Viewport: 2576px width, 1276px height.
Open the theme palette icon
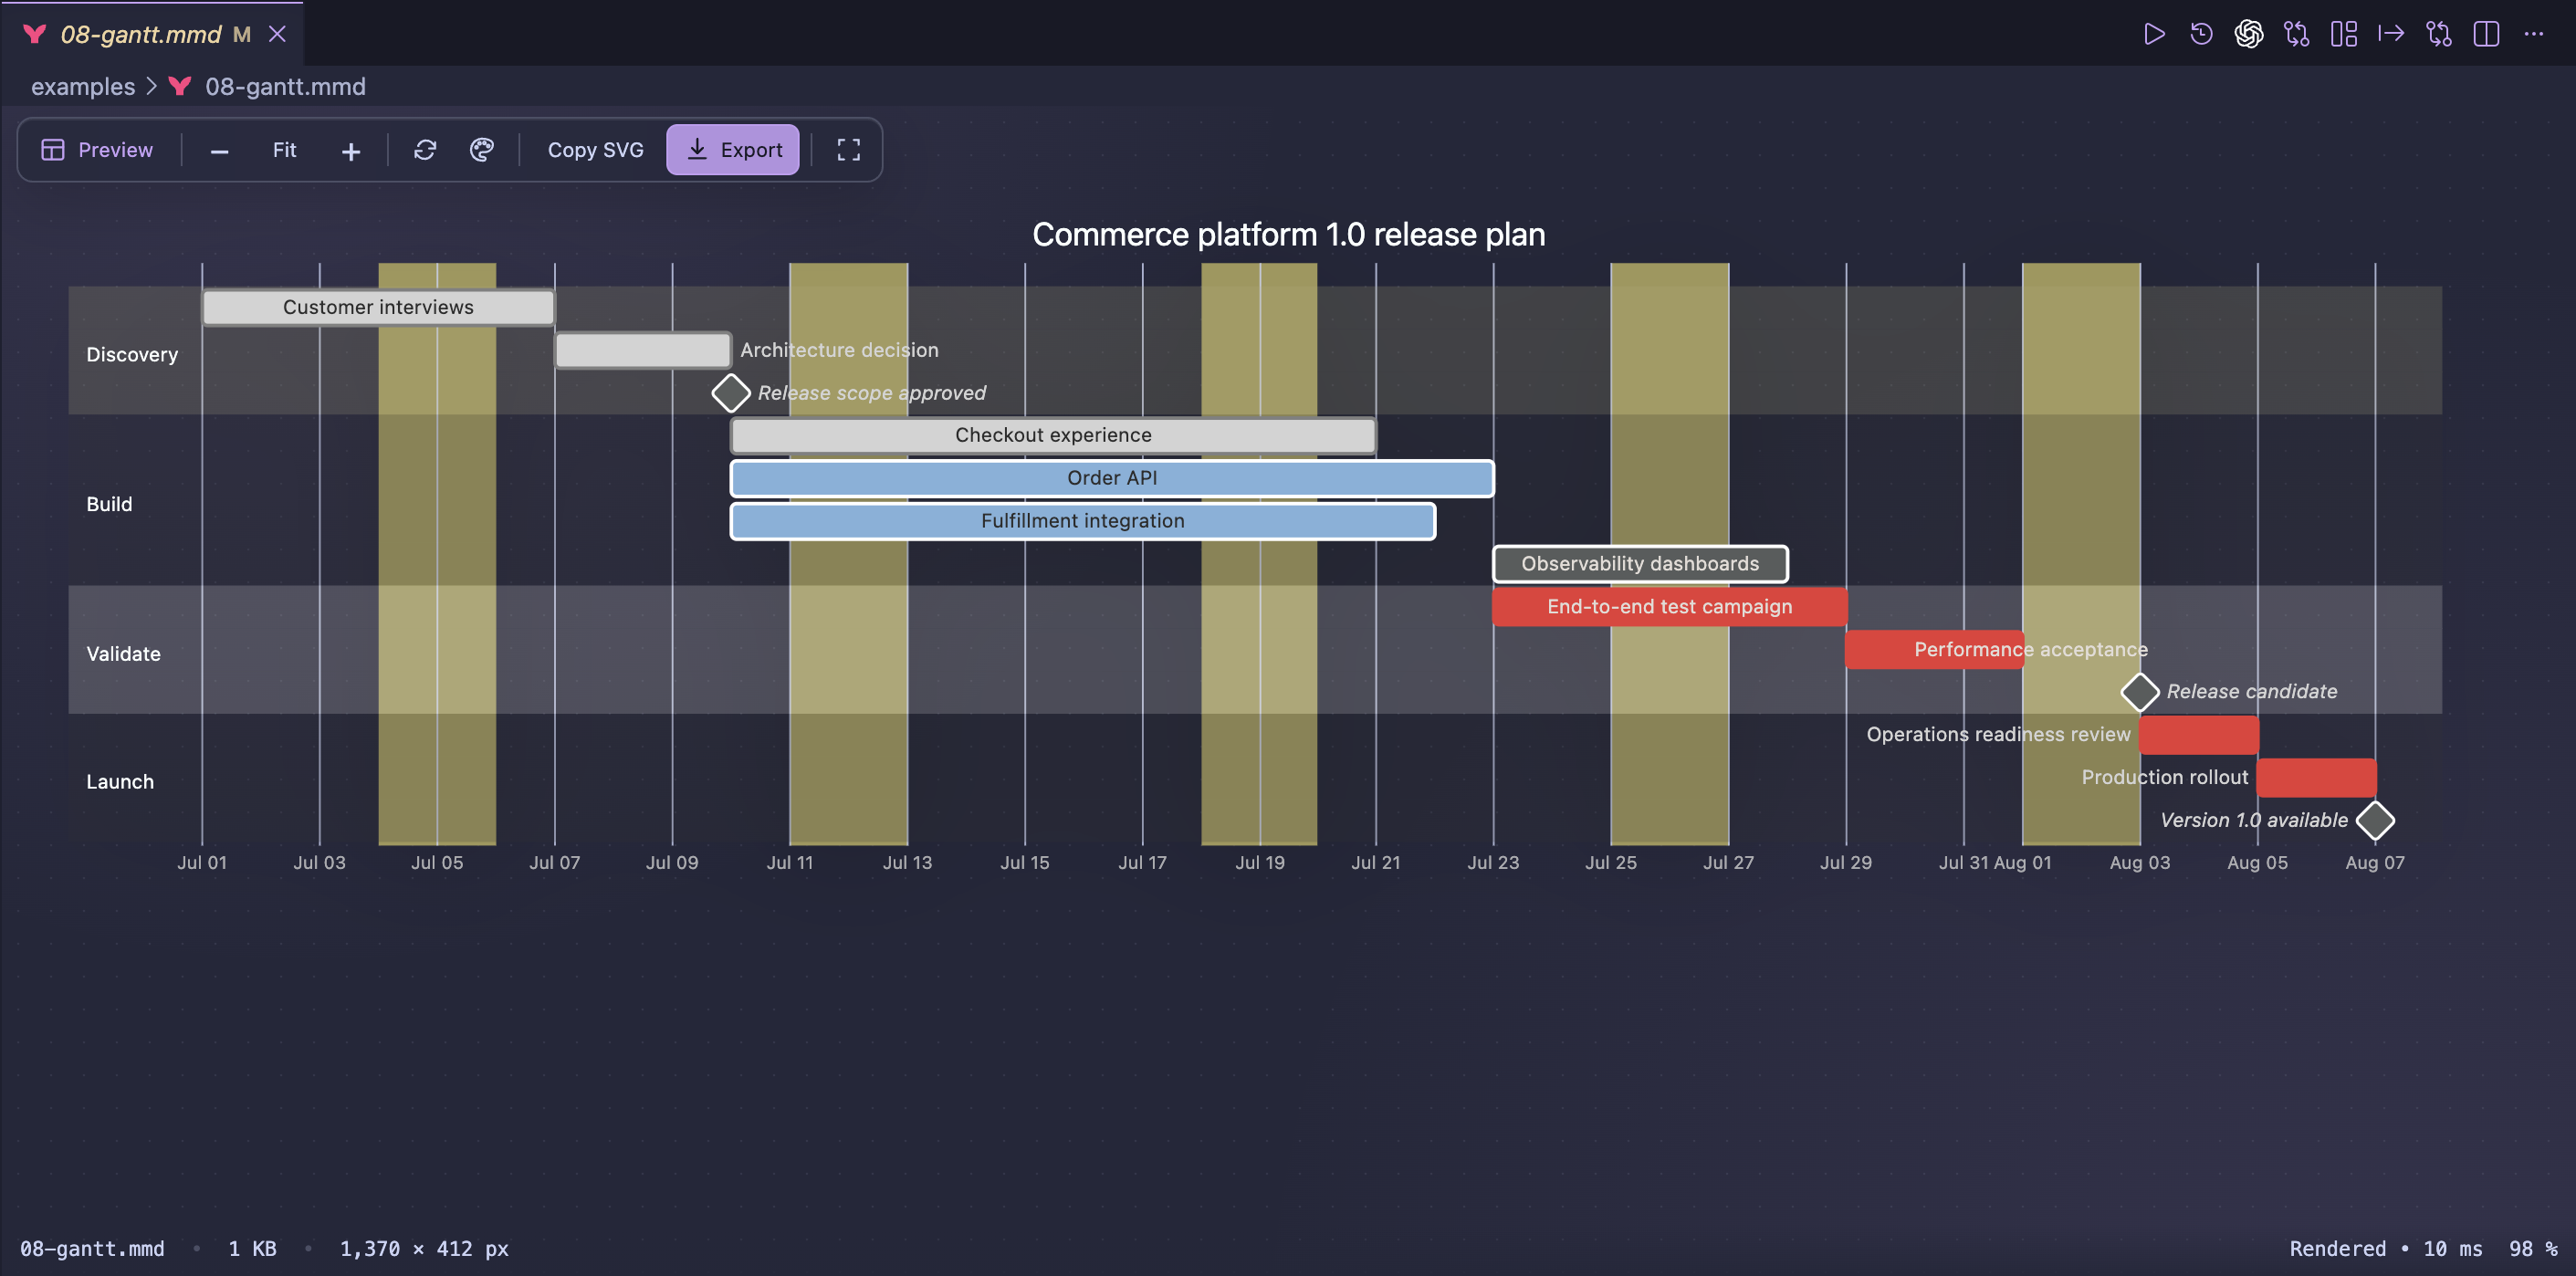[482, 150]
